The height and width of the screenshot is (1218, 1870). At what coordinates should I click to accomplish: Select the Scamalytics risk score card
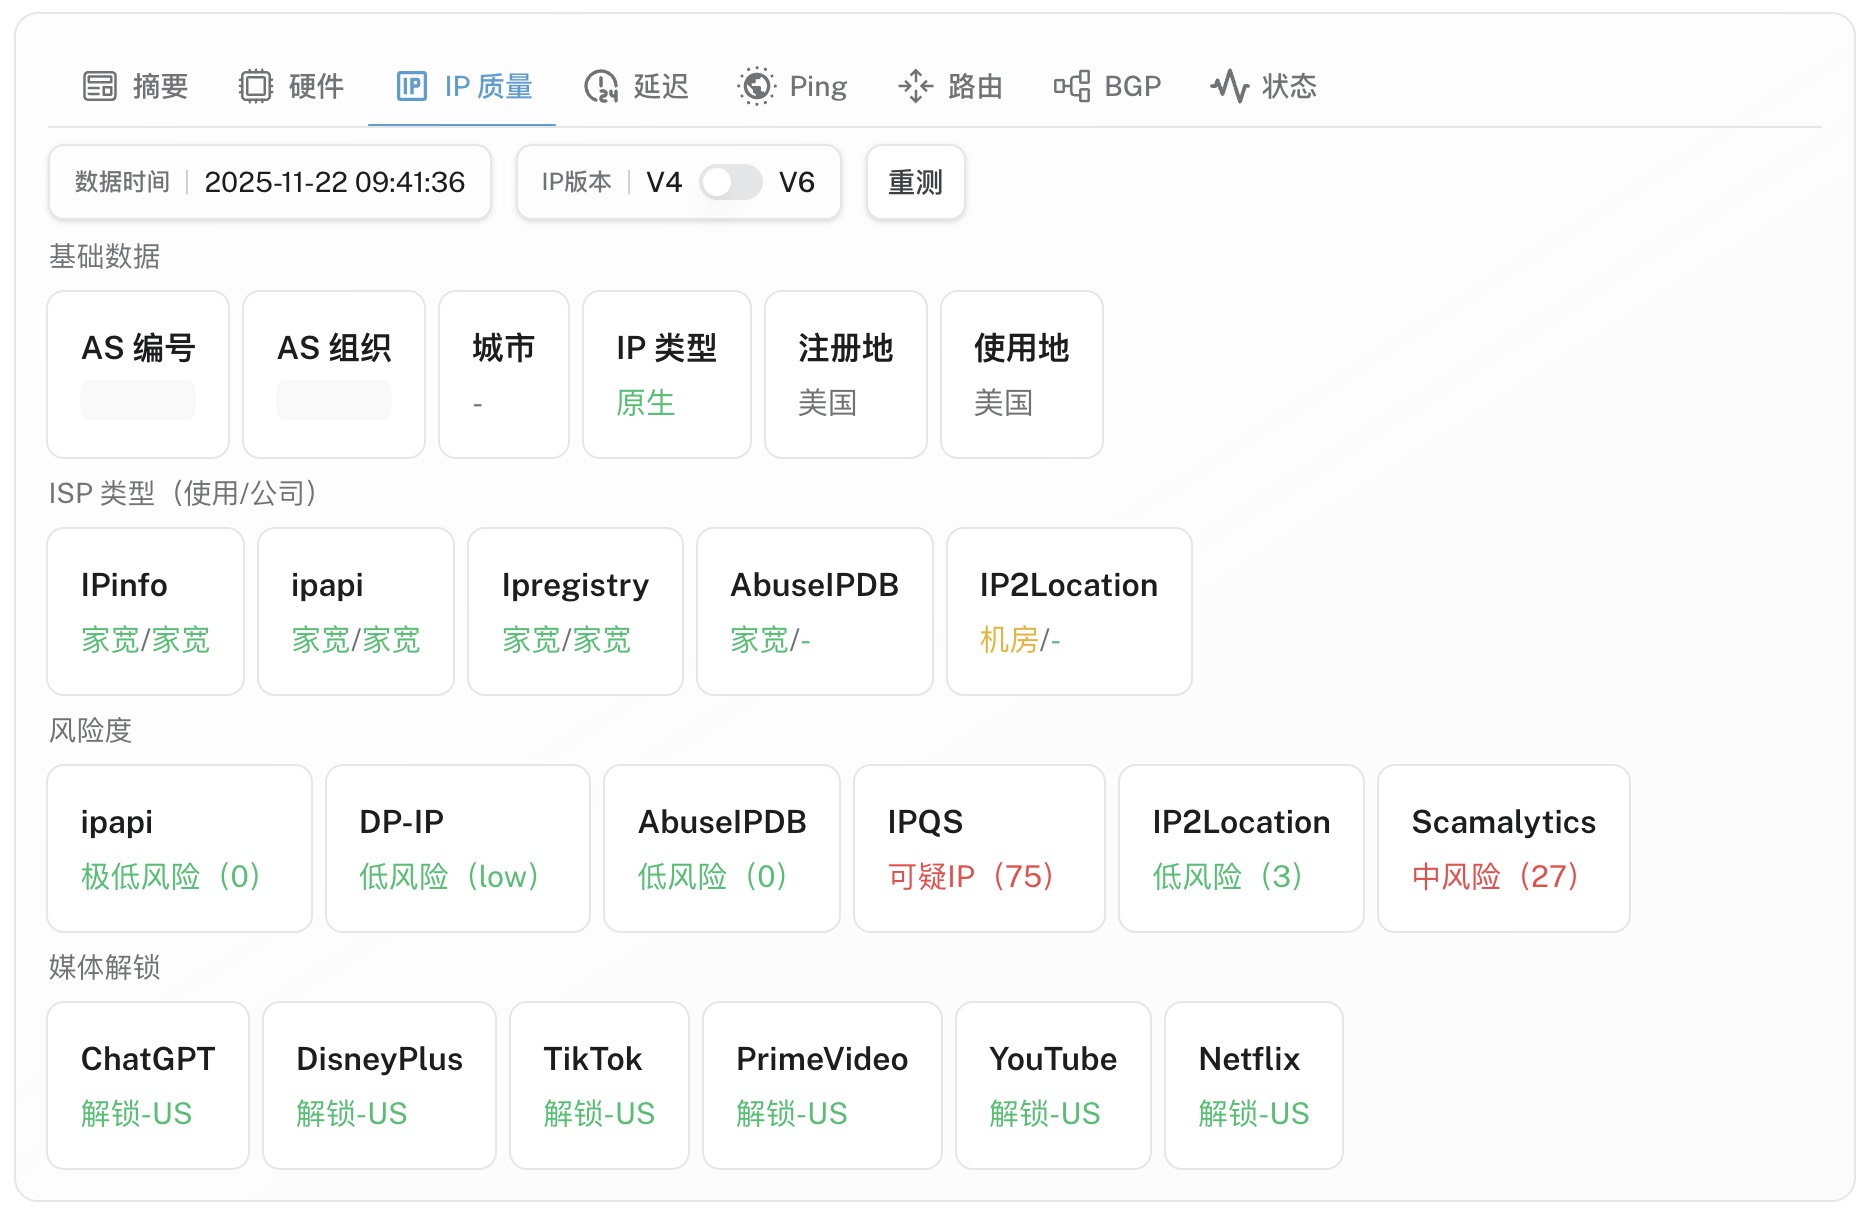[1502, 848]
